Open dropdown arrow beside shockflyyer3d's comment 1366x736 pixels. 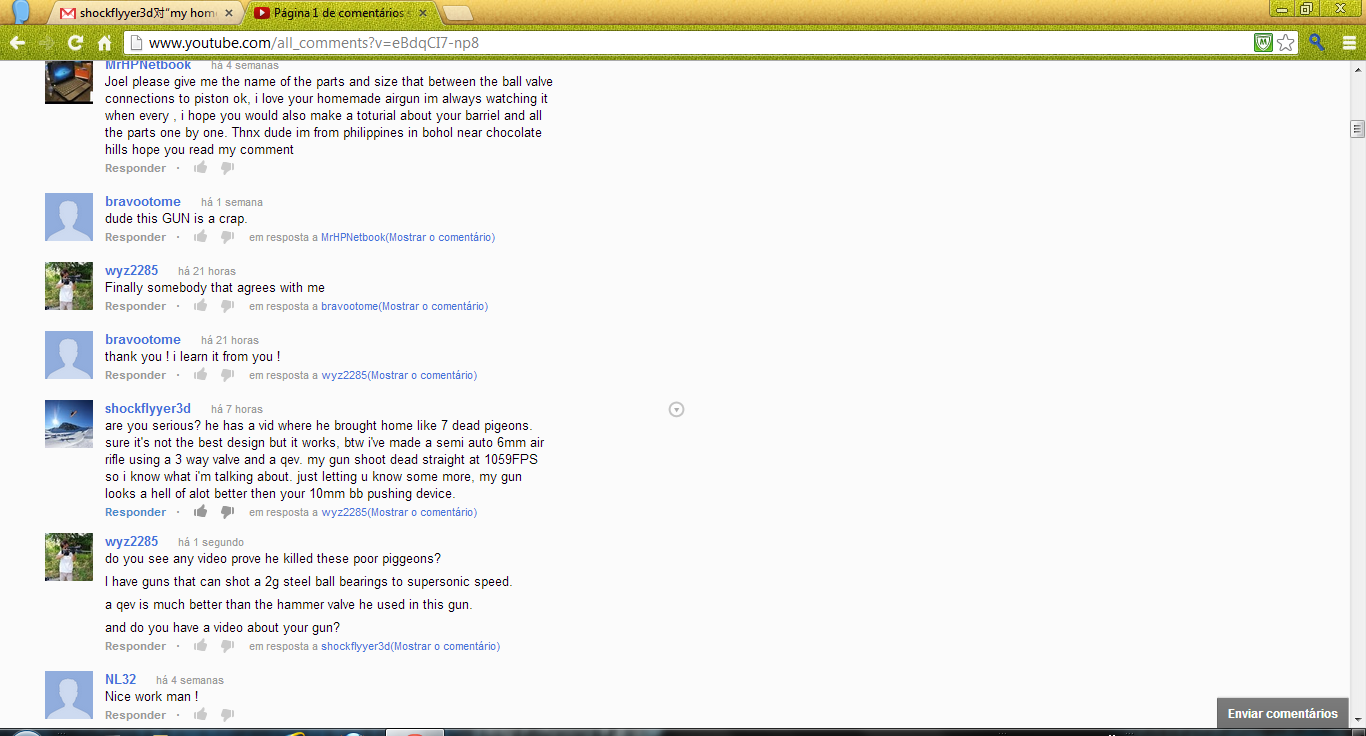pyautogui.click(x=676, y=409)
